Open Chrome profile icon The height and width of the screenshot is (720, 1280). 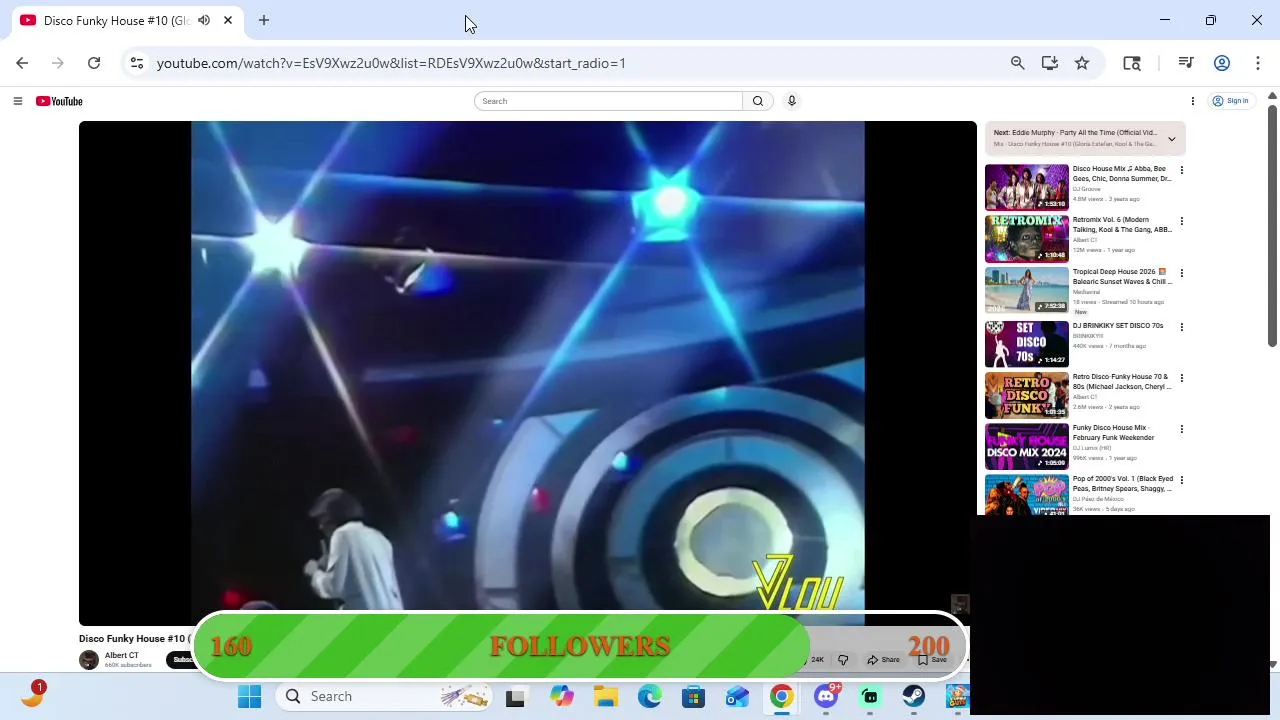(x=1222, y=63)
